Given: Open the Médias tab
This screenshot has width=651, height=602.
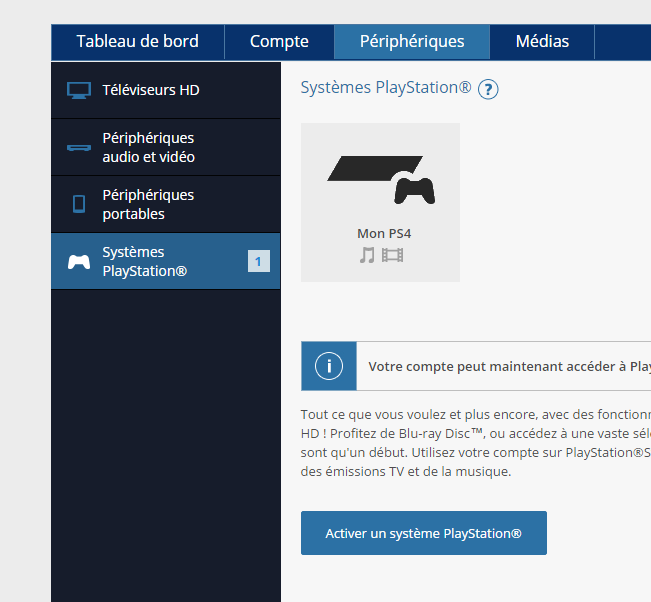Looking at the screenshot, I should (542, 42).
